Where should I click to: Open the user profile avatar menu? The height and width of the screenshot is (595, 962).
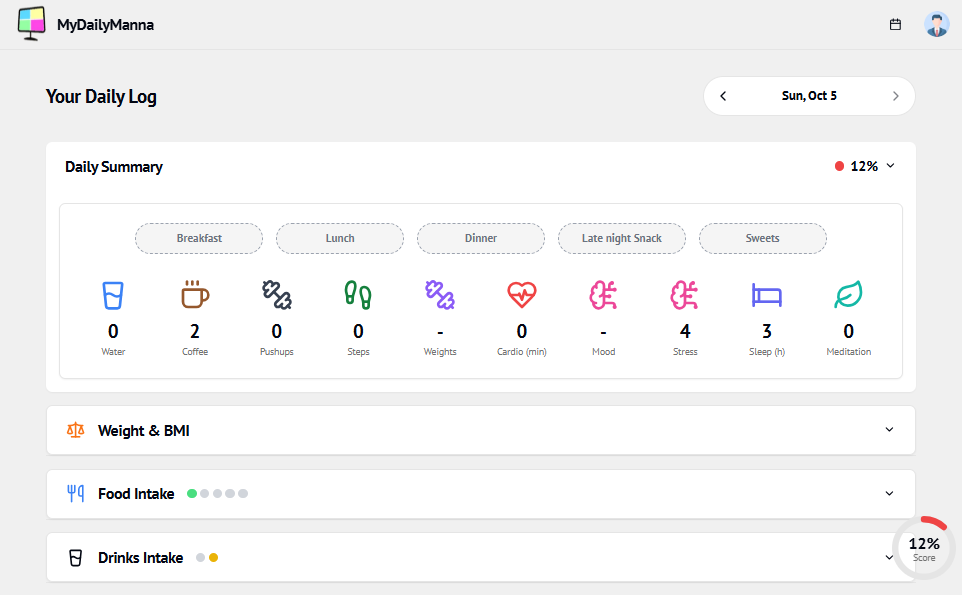pyautogui.click(x=936, y=24)
